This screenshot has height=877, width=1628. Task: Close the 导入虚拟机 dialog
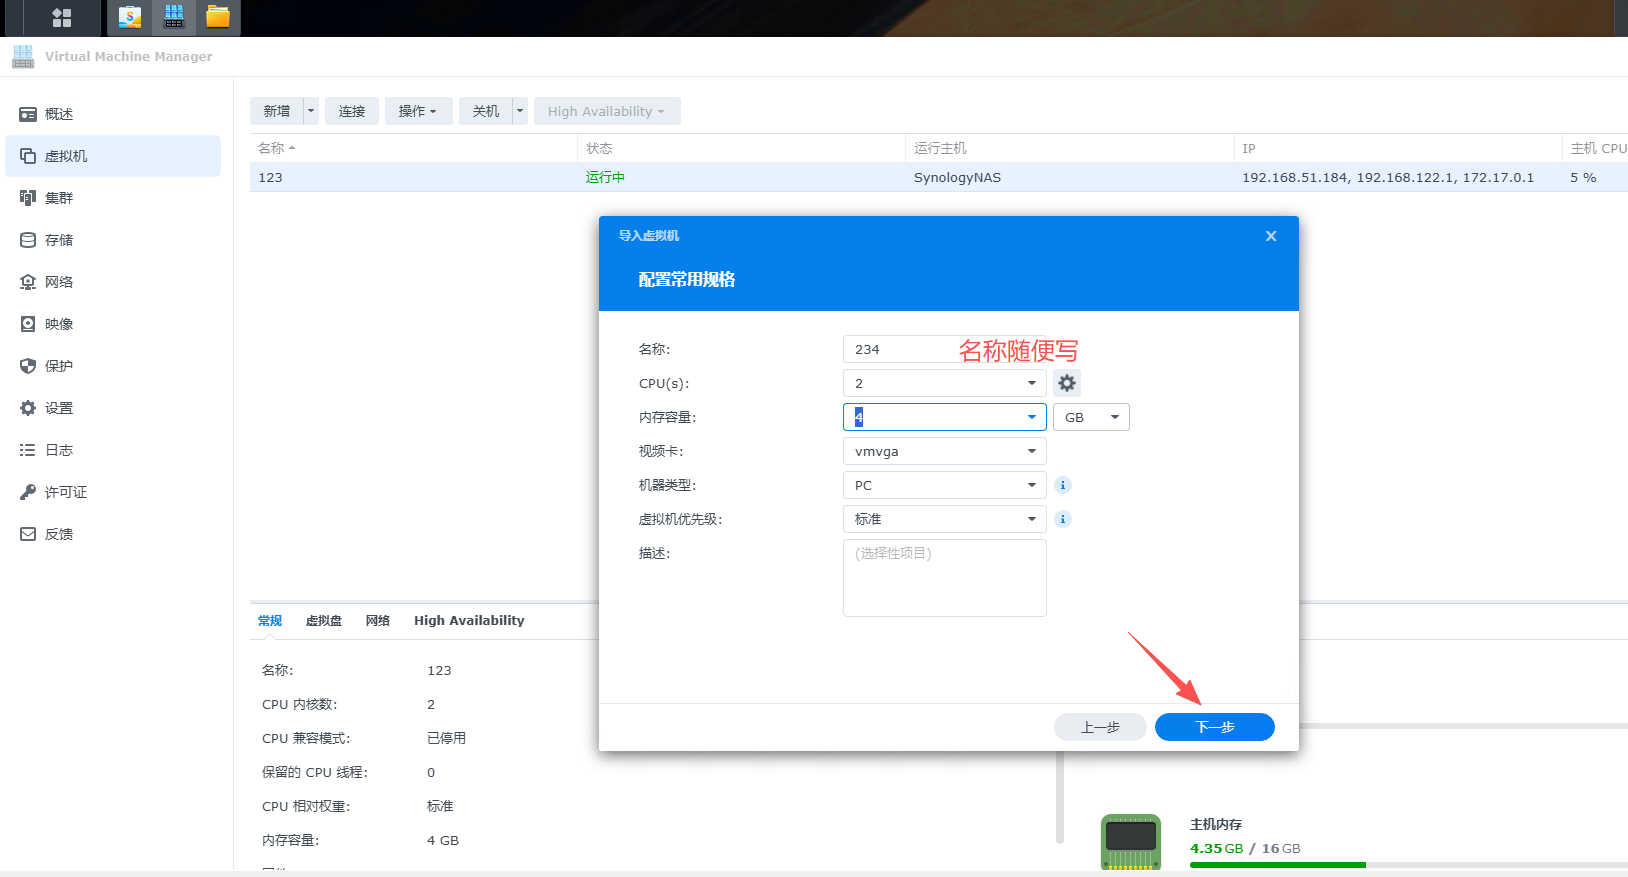pyautogui.click(x=1271, y=236)
